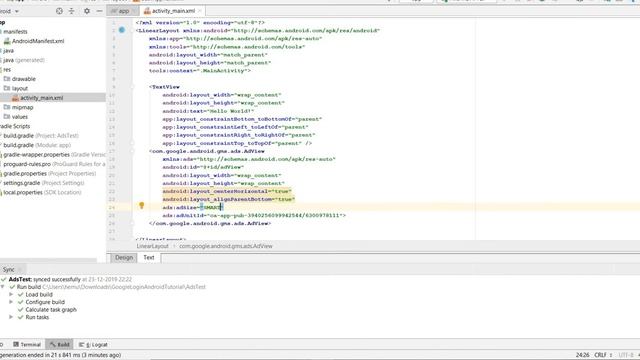Open build.gradle (Project: AdsTest)
Image resolution: width=640 pixels, height=360 pixels.
[41, 136]
